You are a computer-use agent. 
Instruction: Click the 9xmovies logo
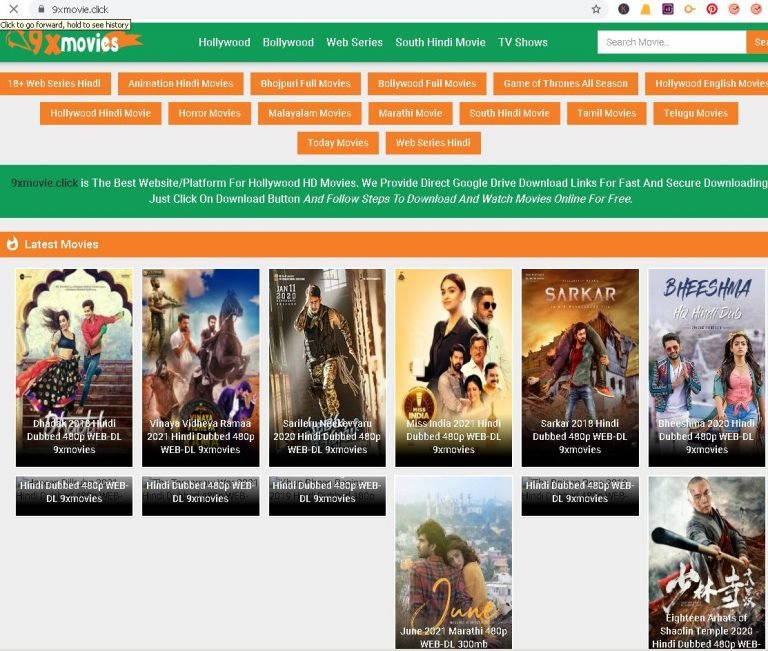point(73,43)
